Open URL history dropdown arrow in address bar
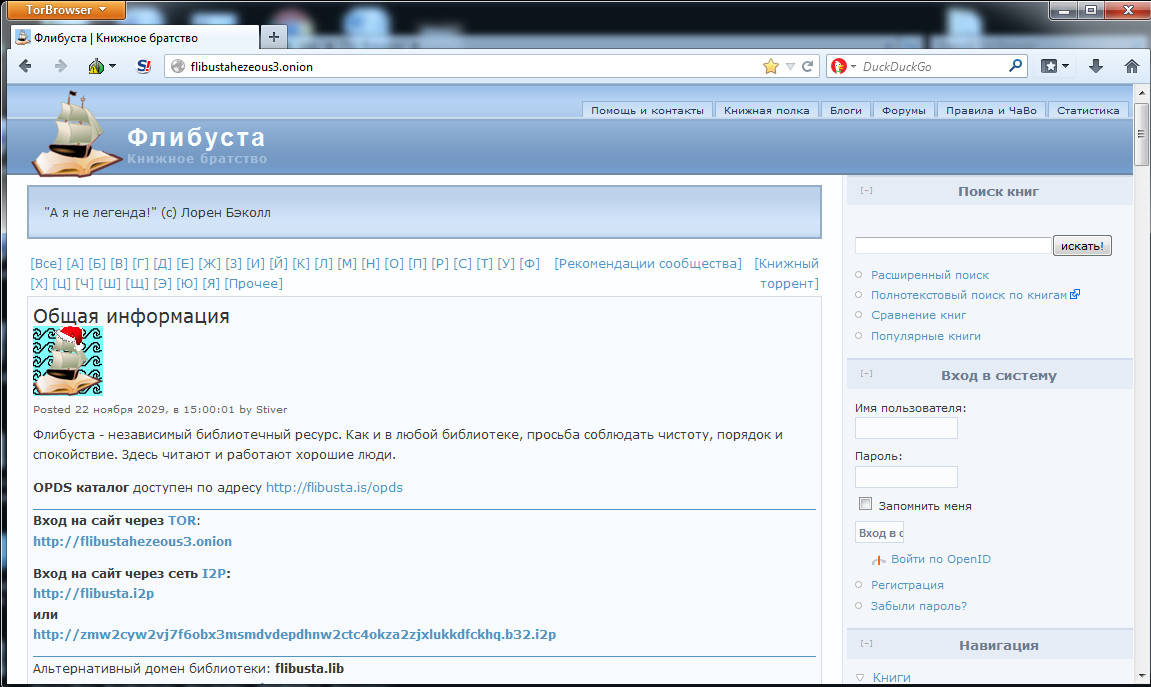Viewport: 1151px width, 687px height. tap(791, 66)
